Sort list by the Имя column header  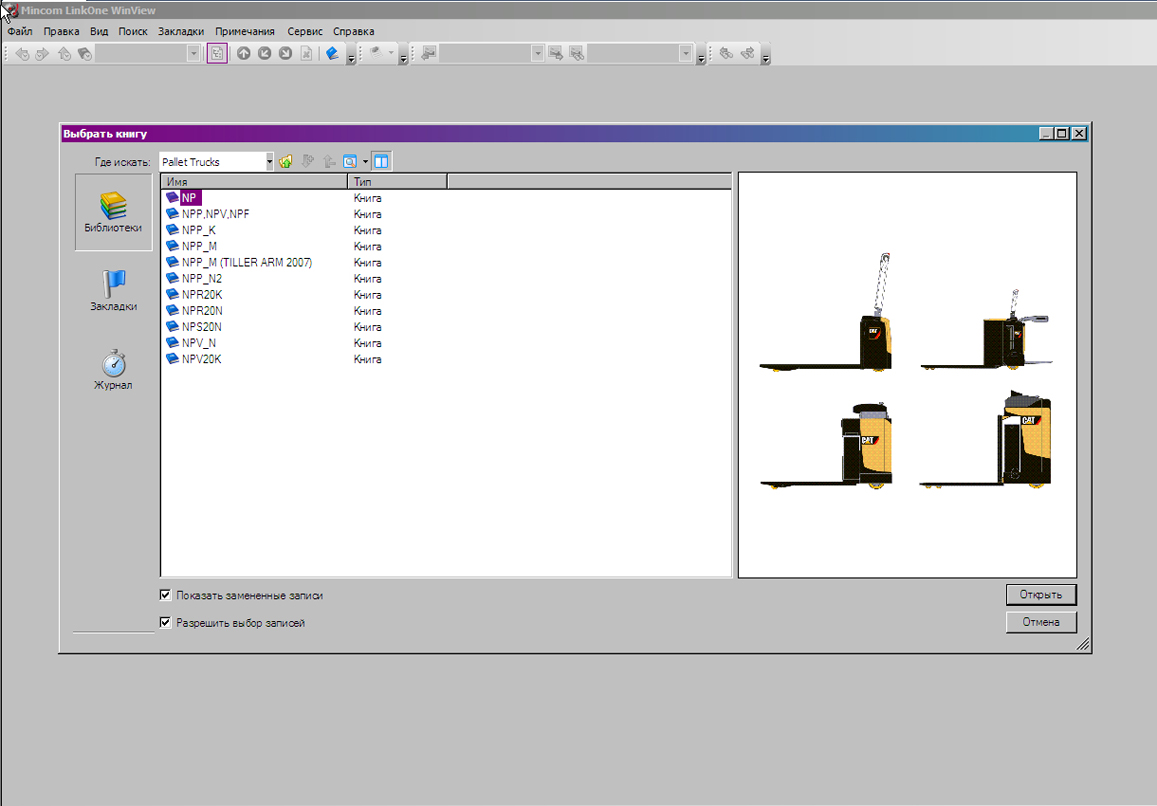pos(254,182)
